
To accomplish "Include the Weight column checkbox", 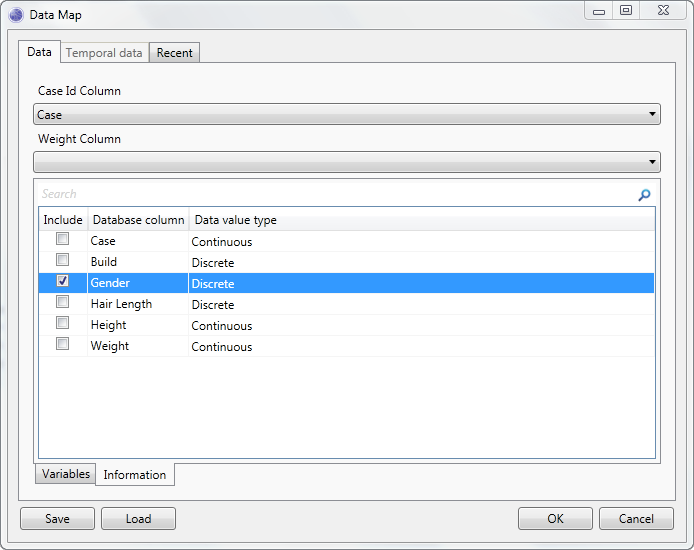I will coord(63,344).
